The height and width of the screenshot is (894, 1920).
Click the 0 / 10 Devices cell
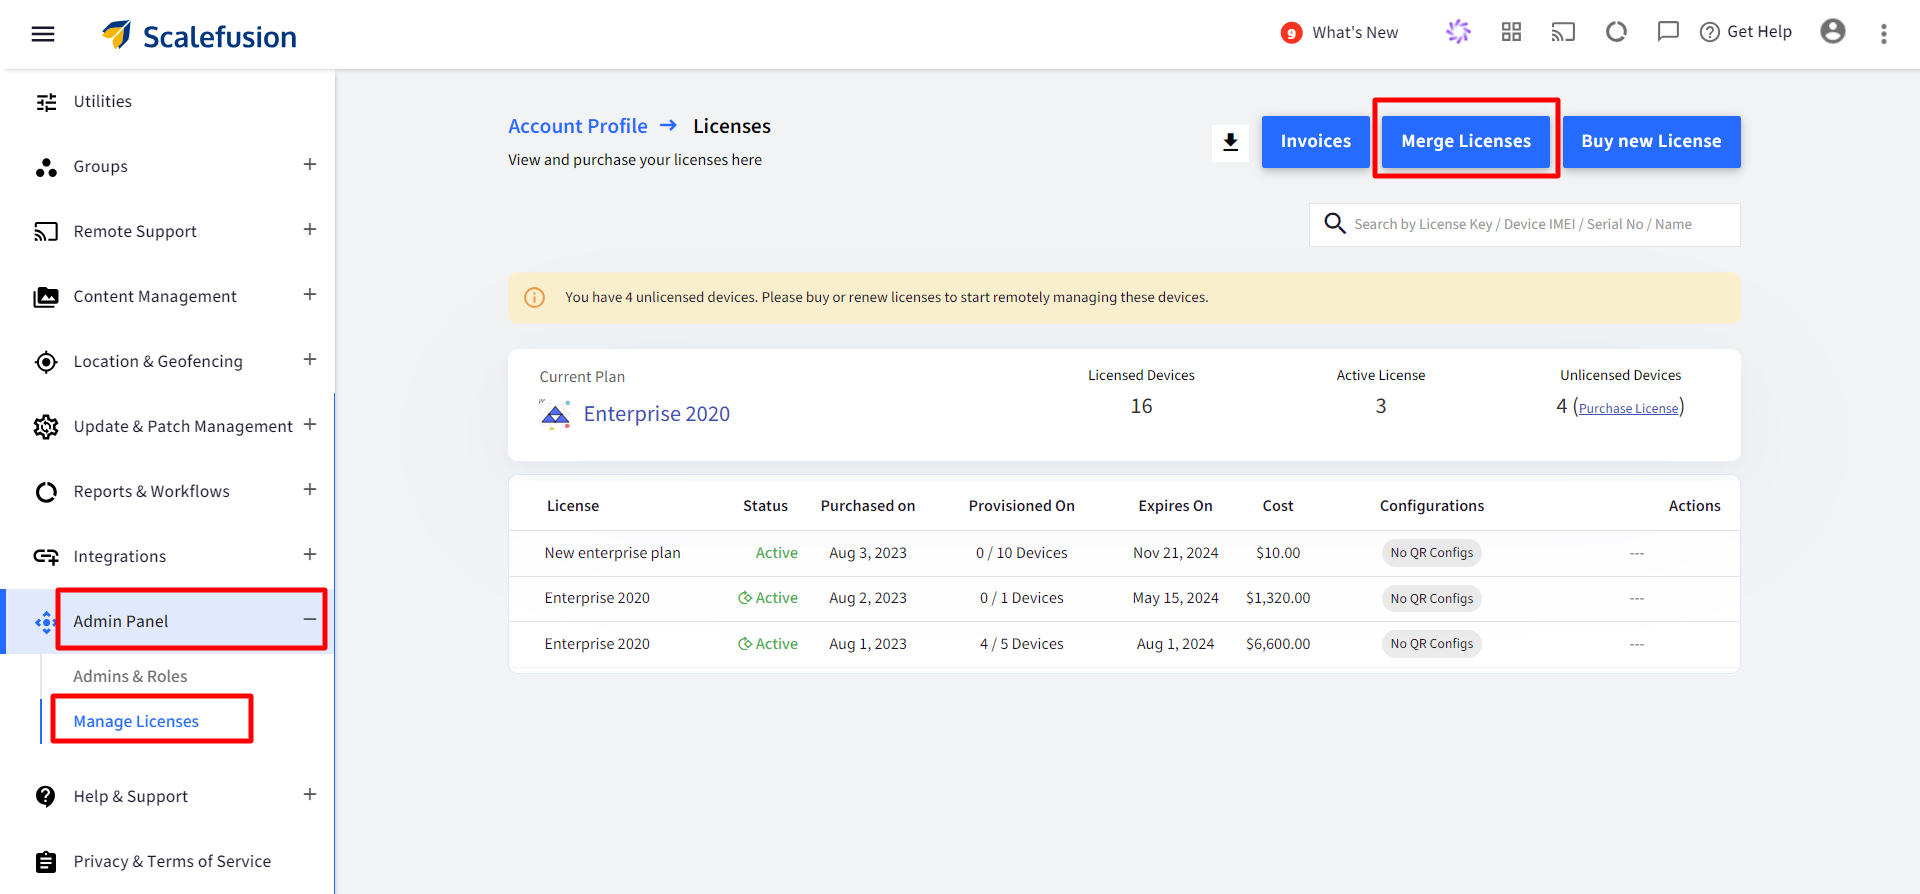coord(1022,553)
